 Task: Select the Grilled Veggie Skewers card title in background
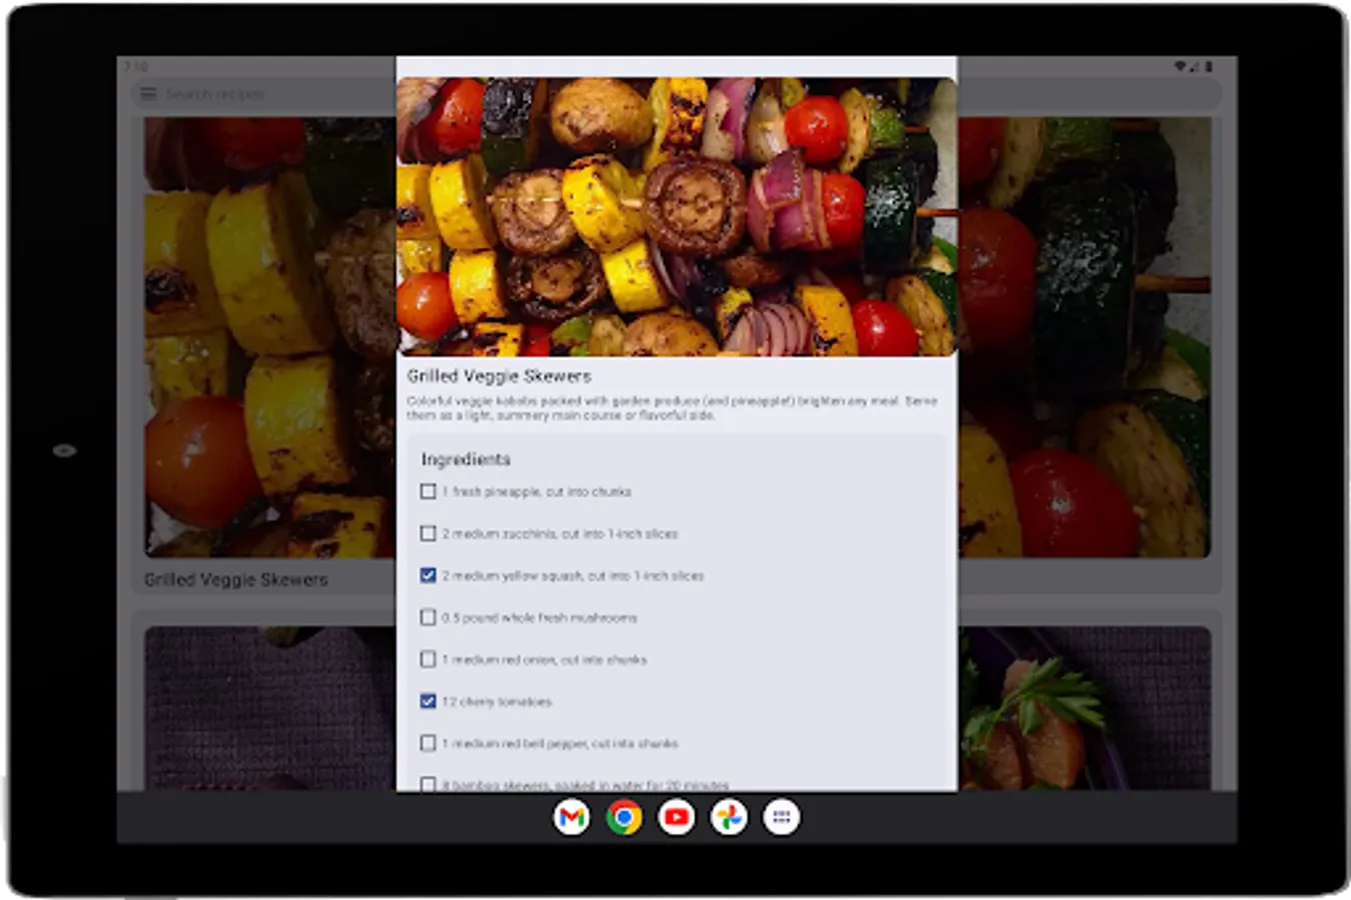point(236,580)
